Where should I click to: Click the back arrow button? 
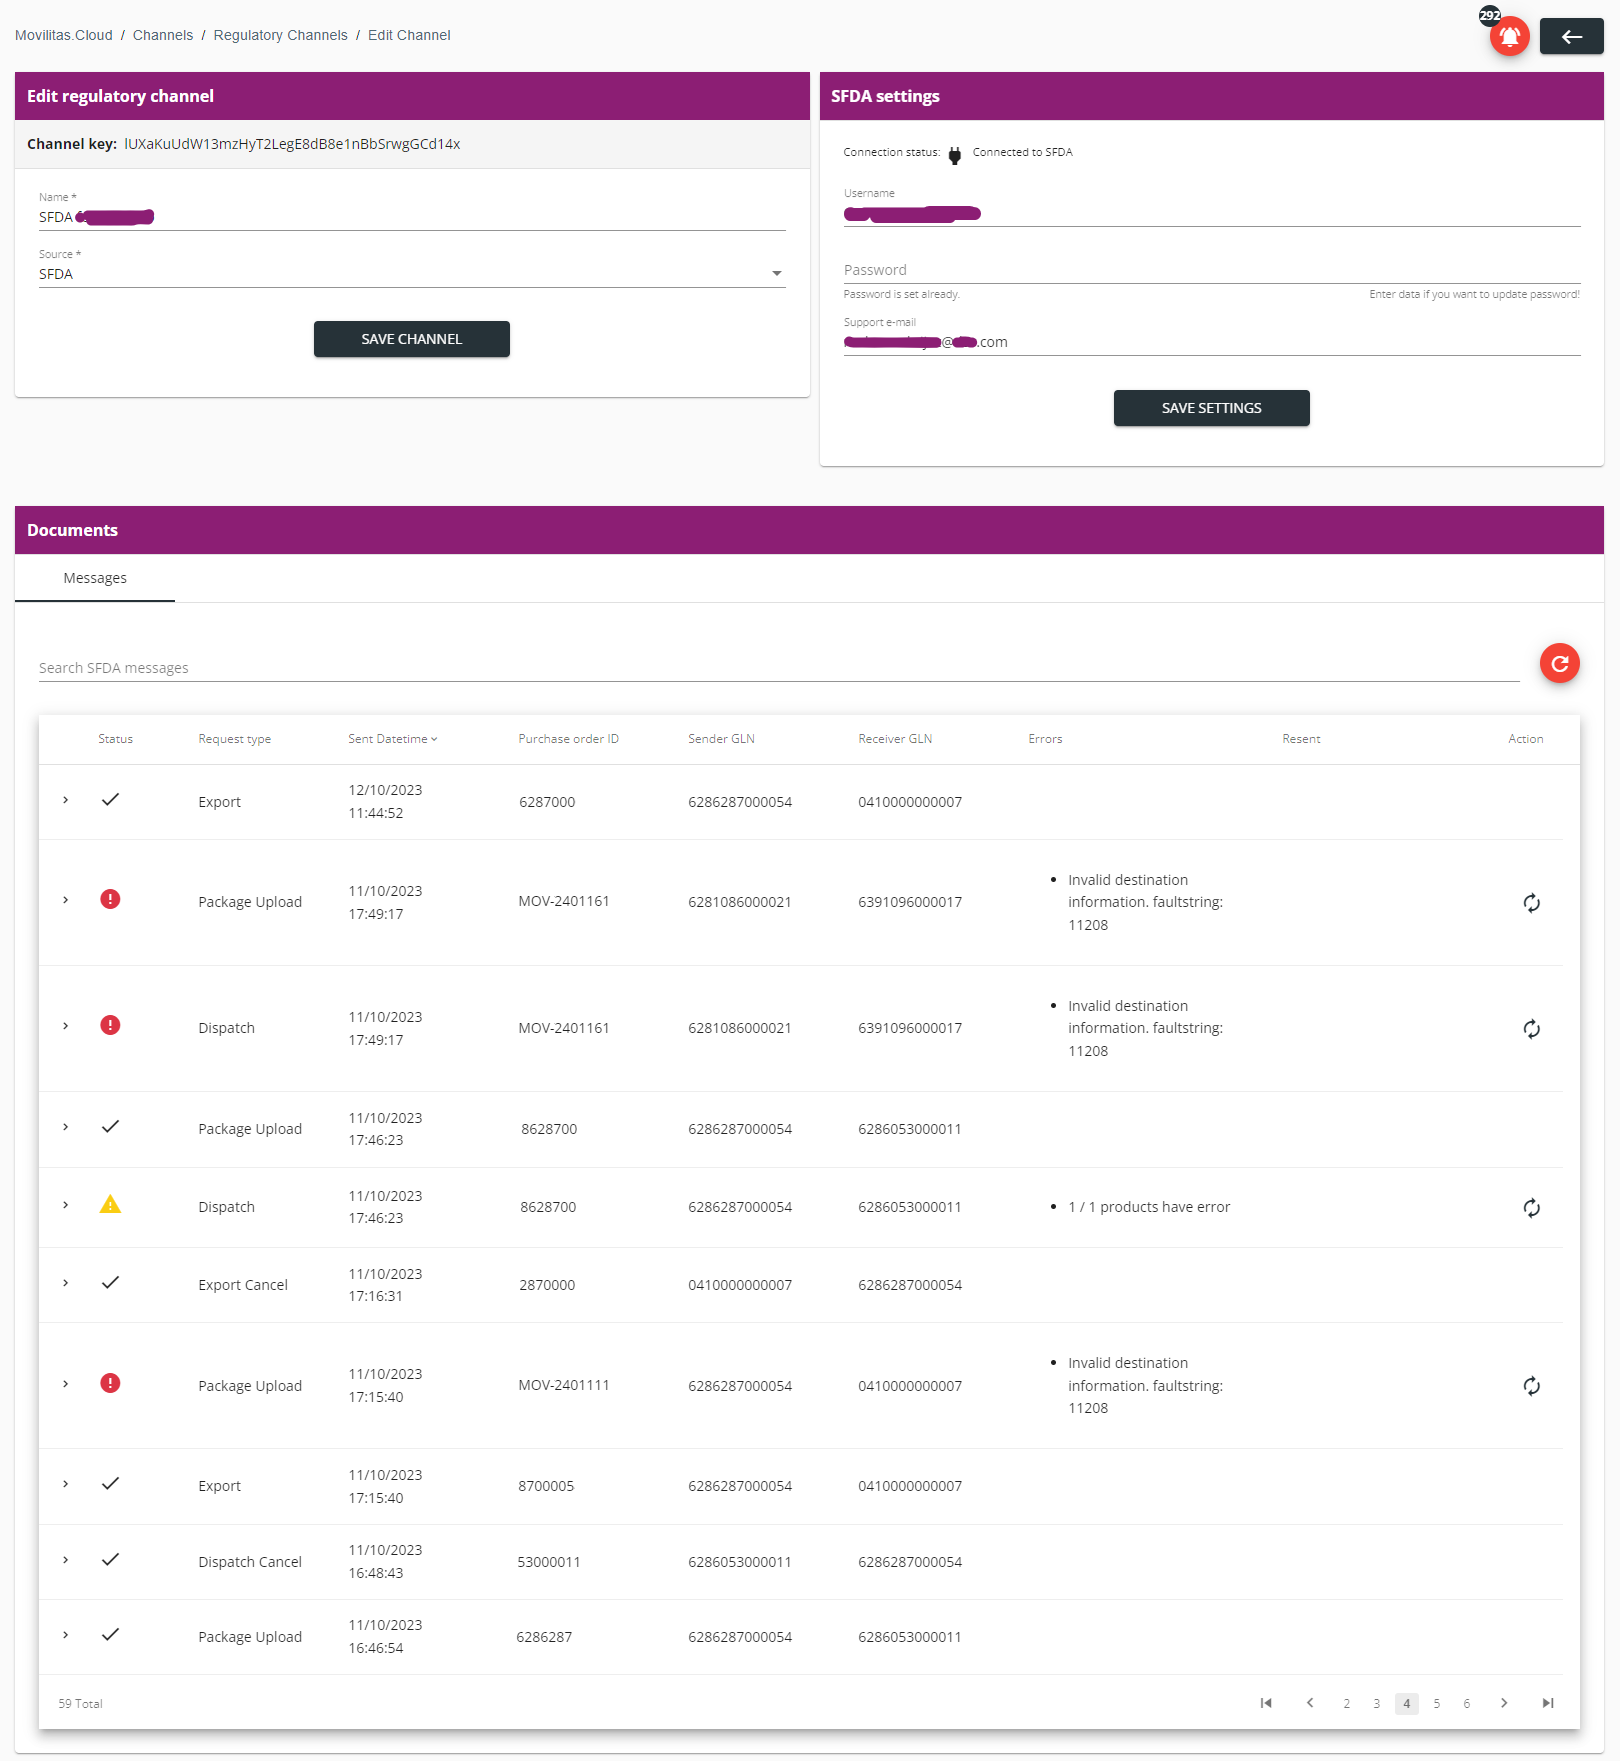click(1571, 37)
